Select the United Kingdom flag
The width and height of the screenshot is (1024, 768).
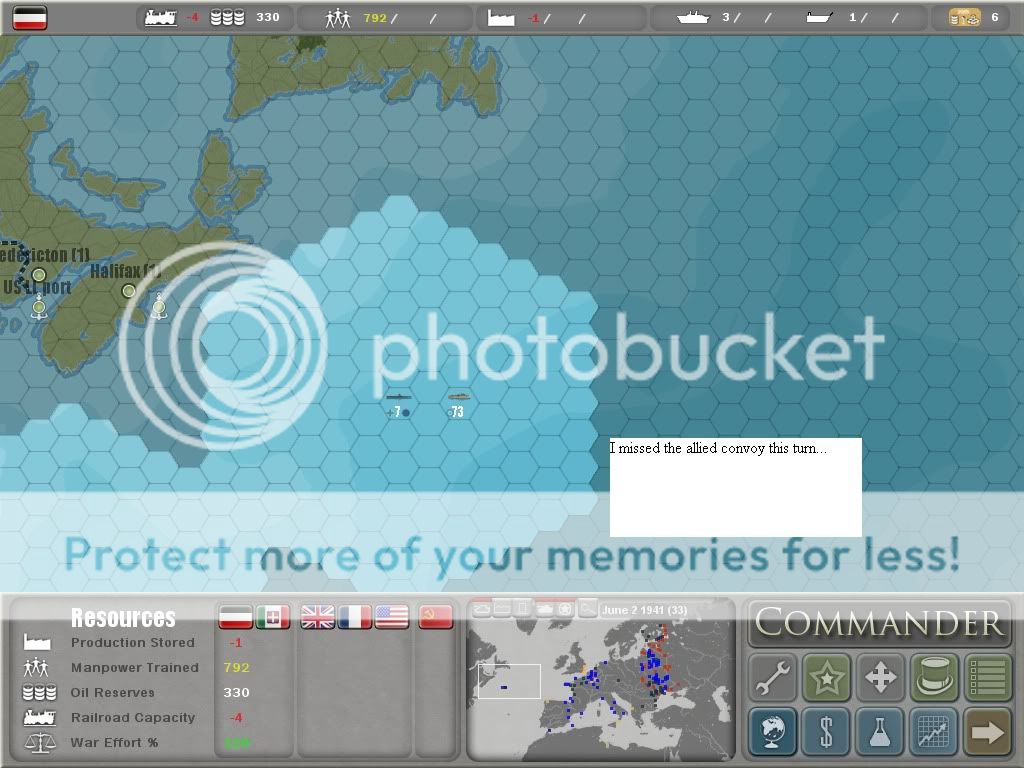point(318,617)
